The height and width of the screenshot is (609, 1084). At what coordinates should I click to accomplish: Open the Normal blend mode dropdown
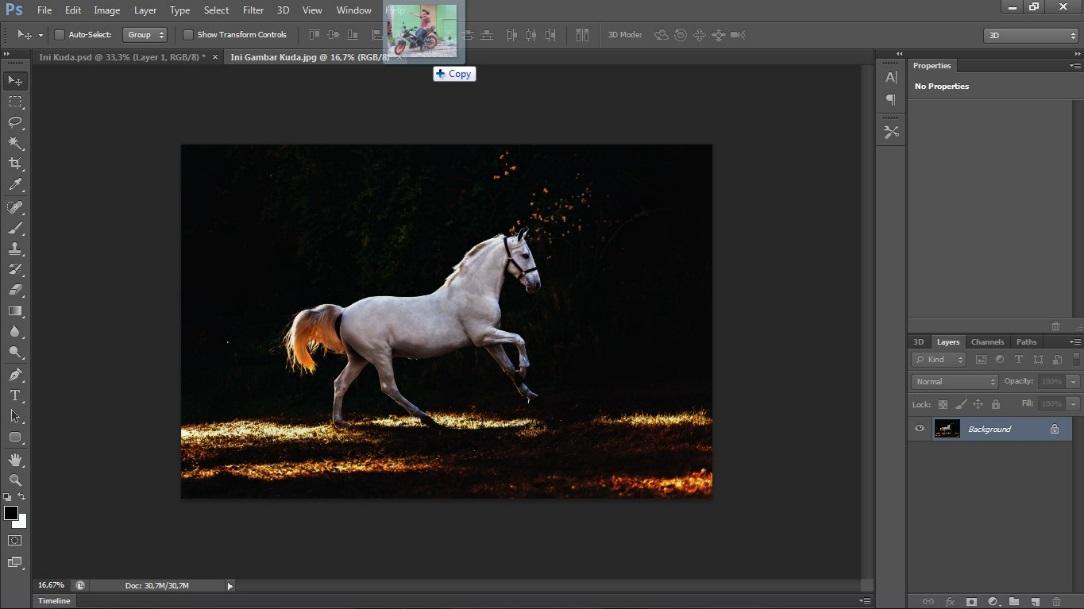[x=954, y=382]
